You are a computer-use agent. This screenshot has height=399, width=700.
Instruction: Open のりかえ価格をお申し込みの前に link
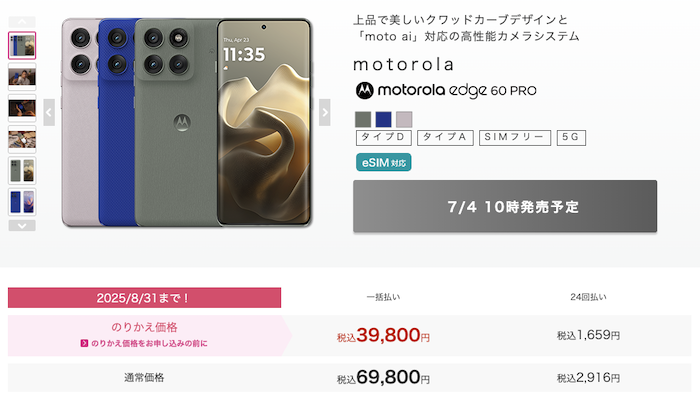tap(149, 343)
